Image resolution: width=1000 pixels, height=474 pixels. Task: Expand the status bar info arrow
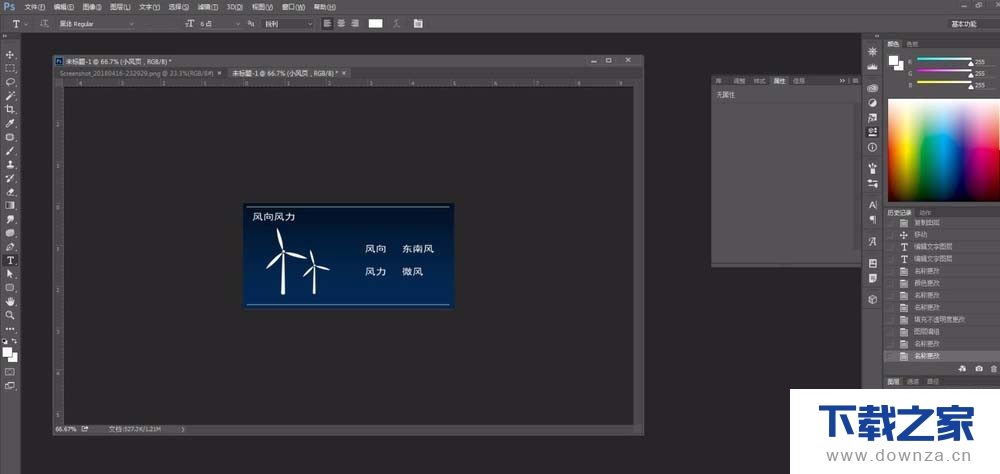[183, 429]
